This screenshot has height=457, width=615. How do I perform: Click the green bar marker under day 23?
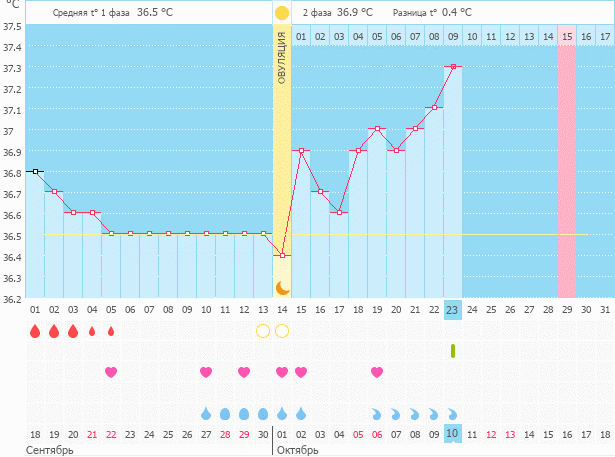click(x=453, y=350)
